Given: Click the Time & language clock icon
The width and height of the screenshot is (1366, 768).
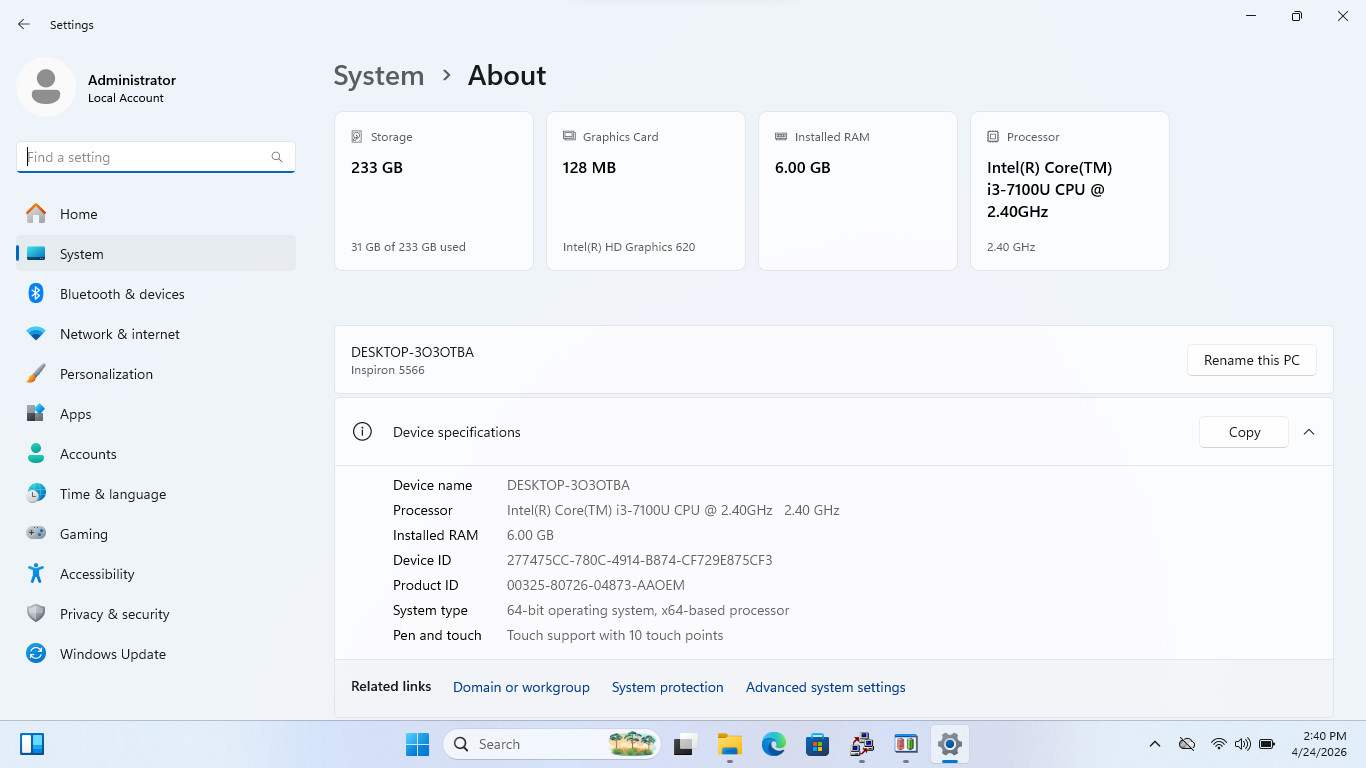Looking at the screenshot, I should 36,493.
